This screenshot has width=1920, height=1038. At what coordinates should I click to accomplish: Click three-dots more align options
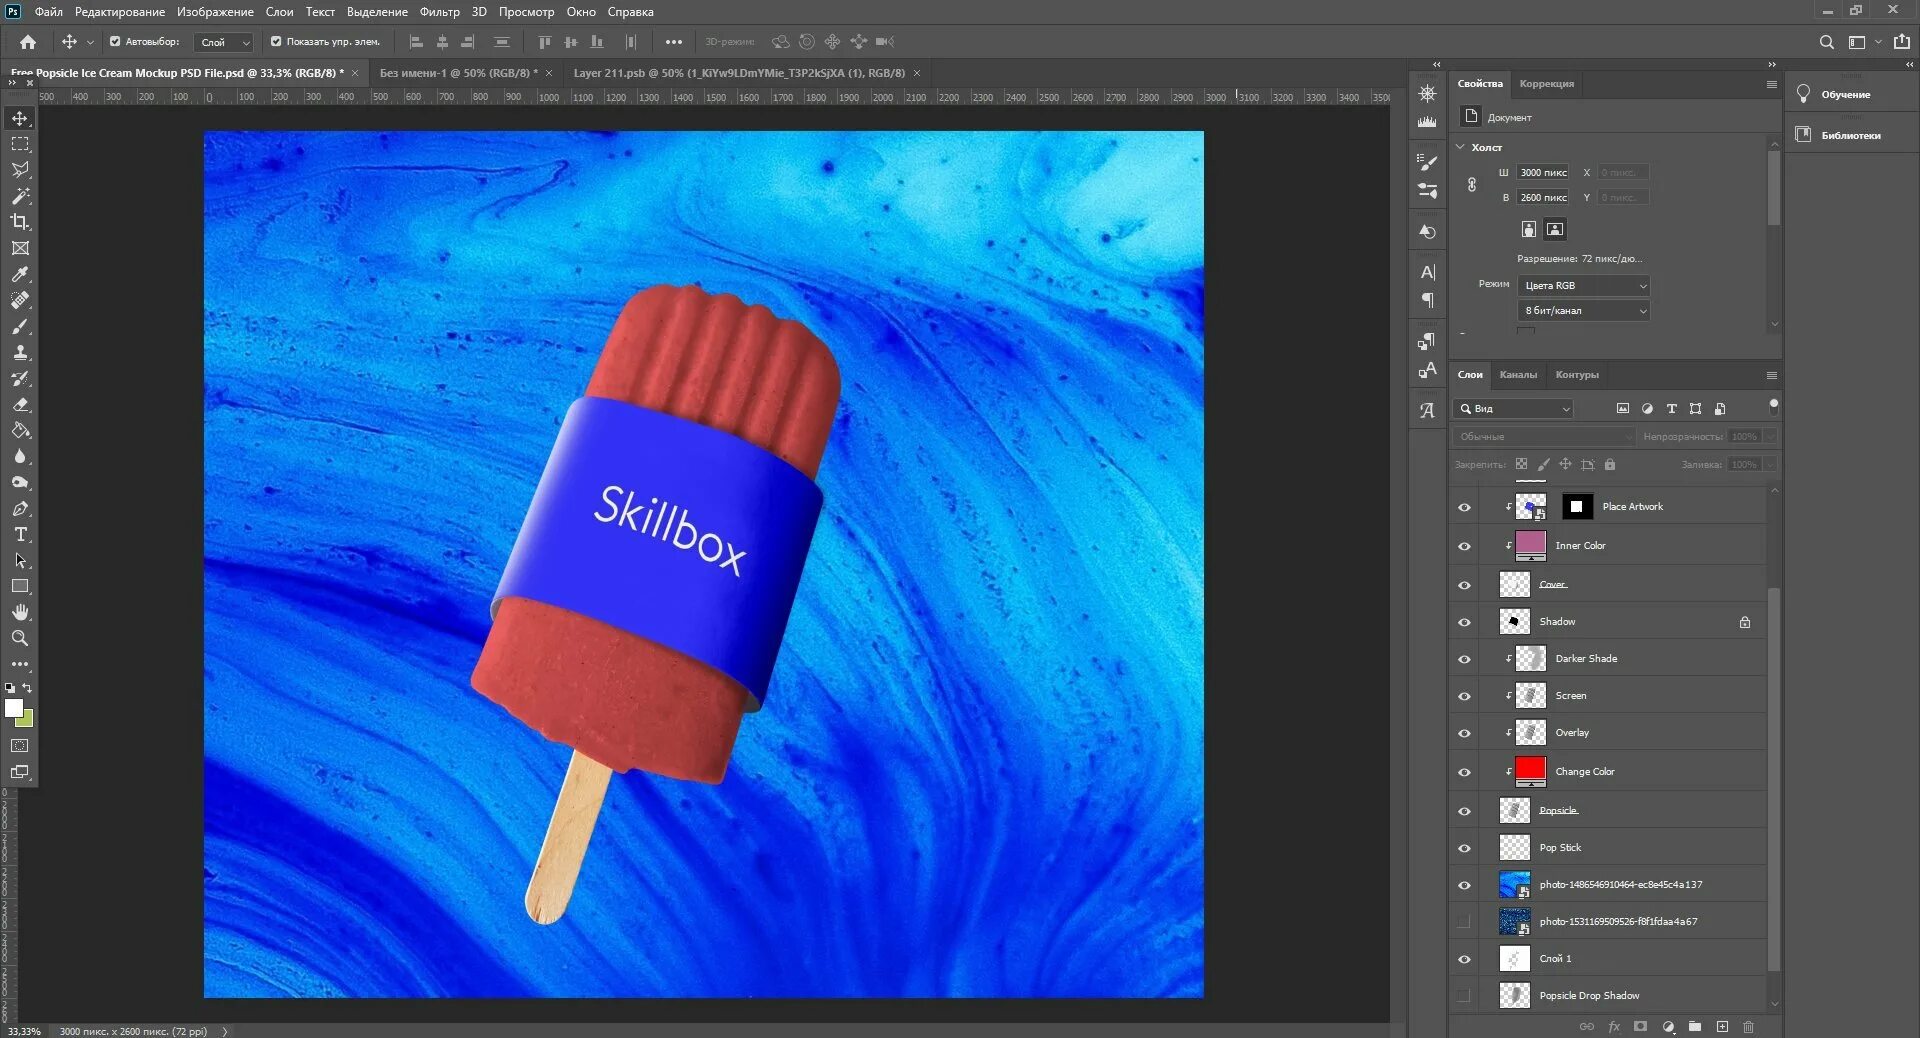674,42
